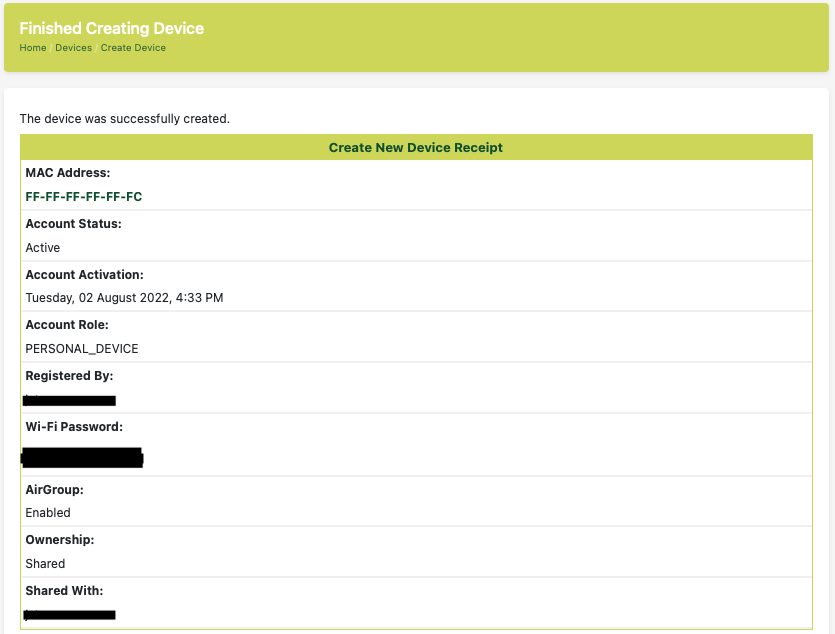Open the Create Device breadcrumb link
The width and height of the screenshot is (835, 634).
point(133,47)
